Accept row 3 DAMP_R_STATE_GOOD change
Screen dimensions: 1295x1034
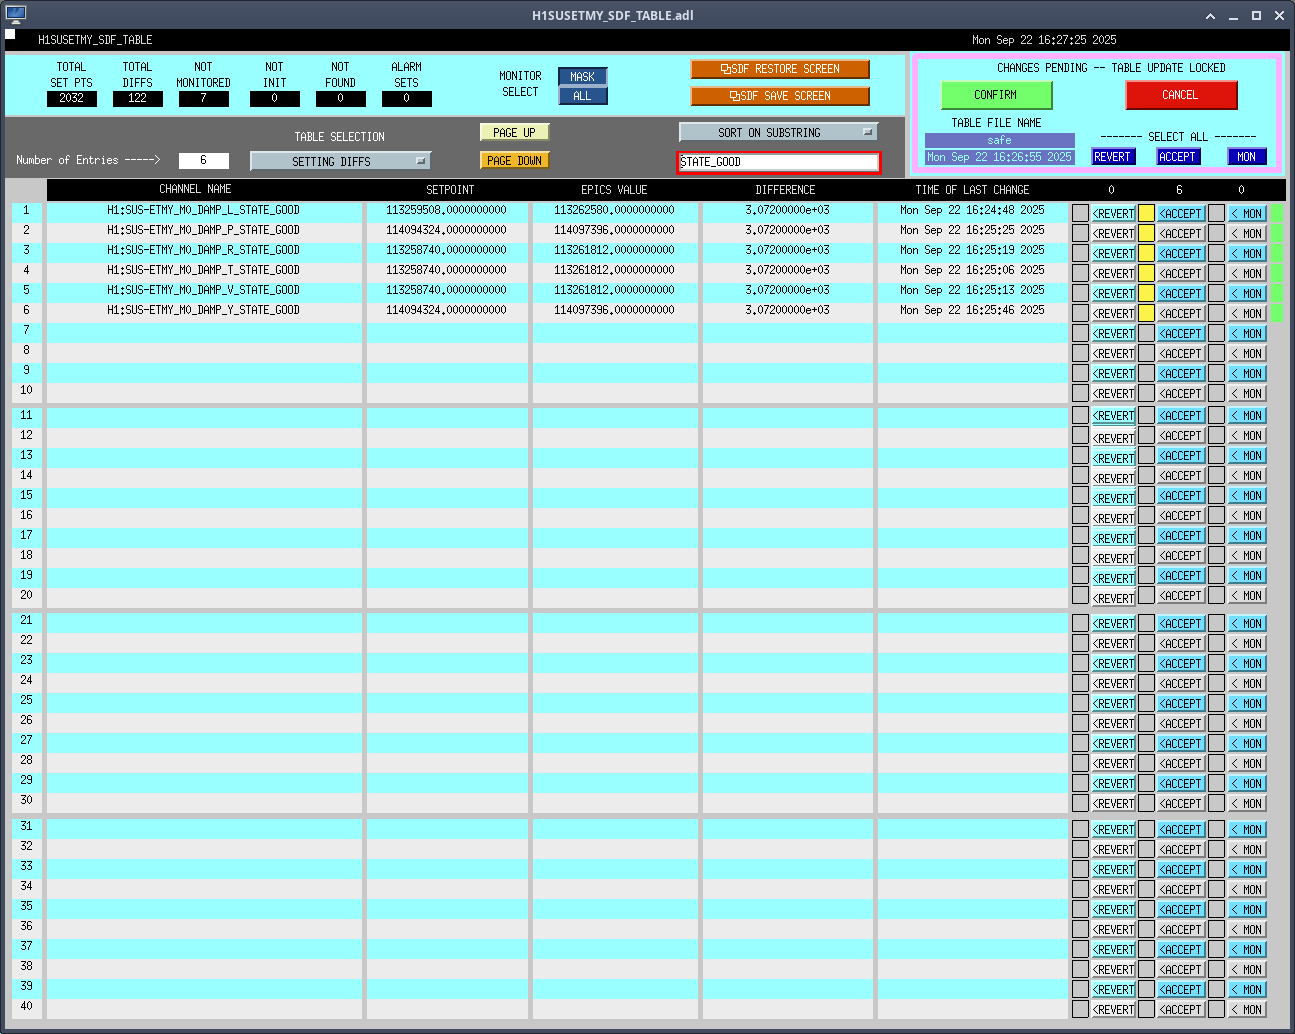click(x=1180, y=254)
